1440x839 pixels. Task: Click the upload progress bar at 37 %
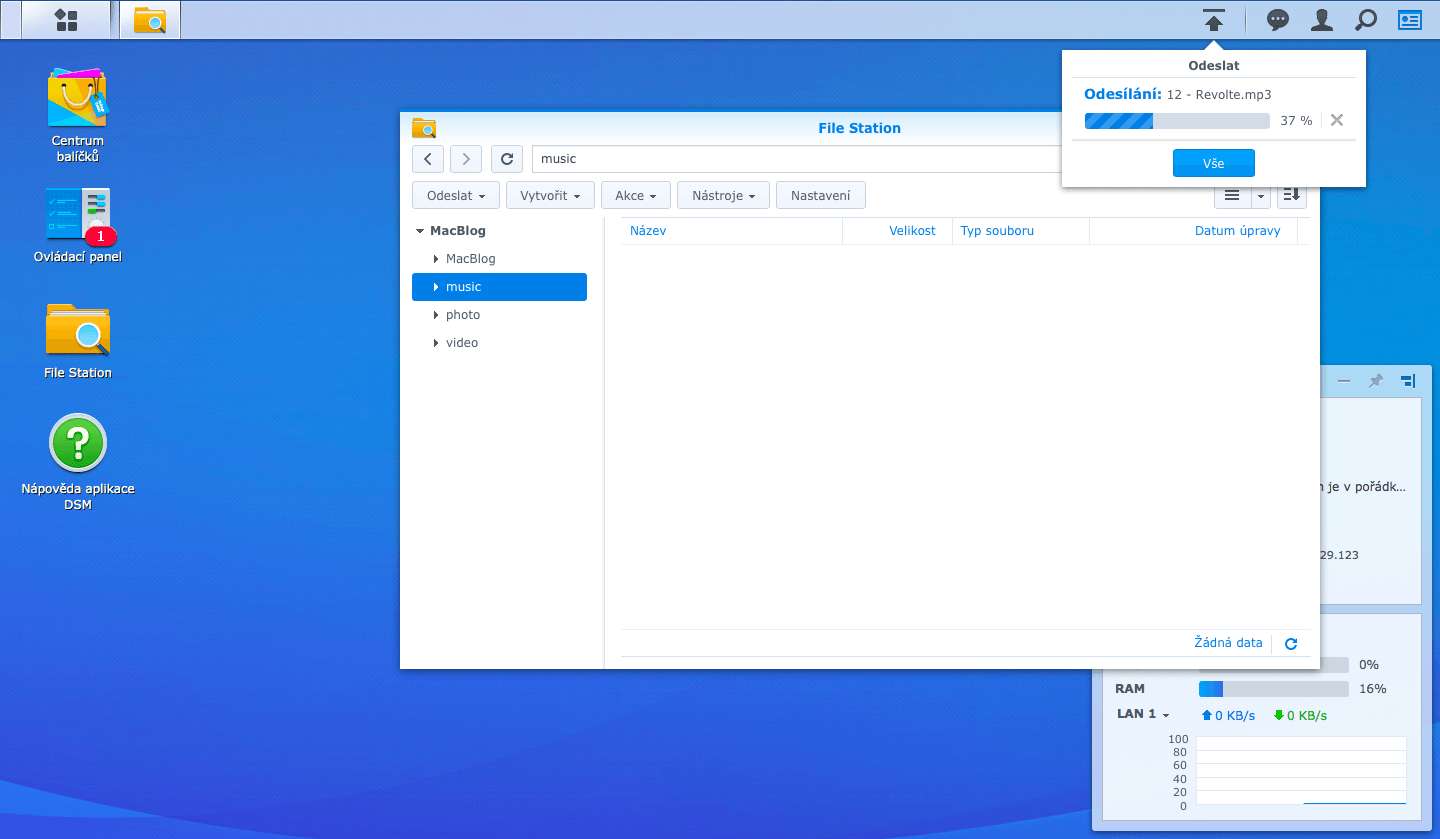[x=1177, y=121]
